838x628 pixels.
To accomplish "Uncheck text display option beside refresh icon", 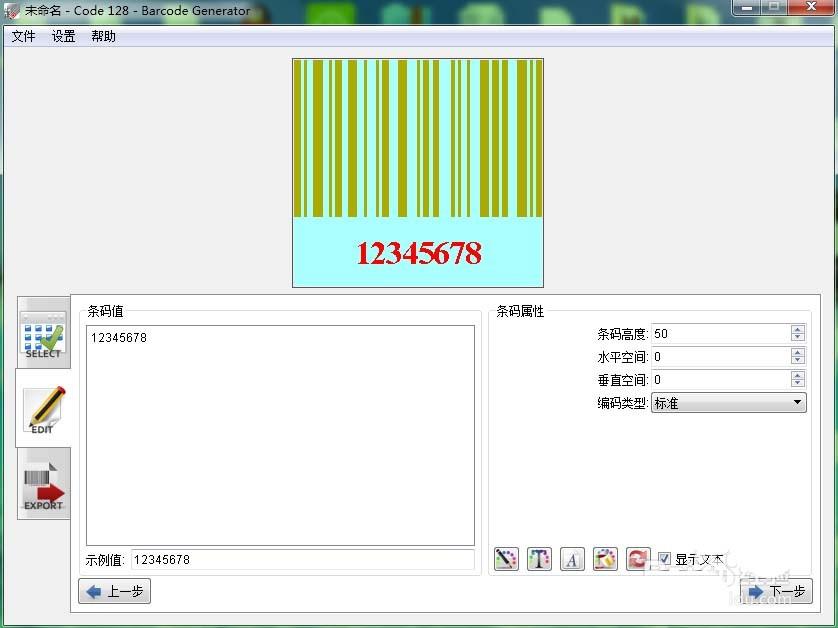I will click(664, 559).
